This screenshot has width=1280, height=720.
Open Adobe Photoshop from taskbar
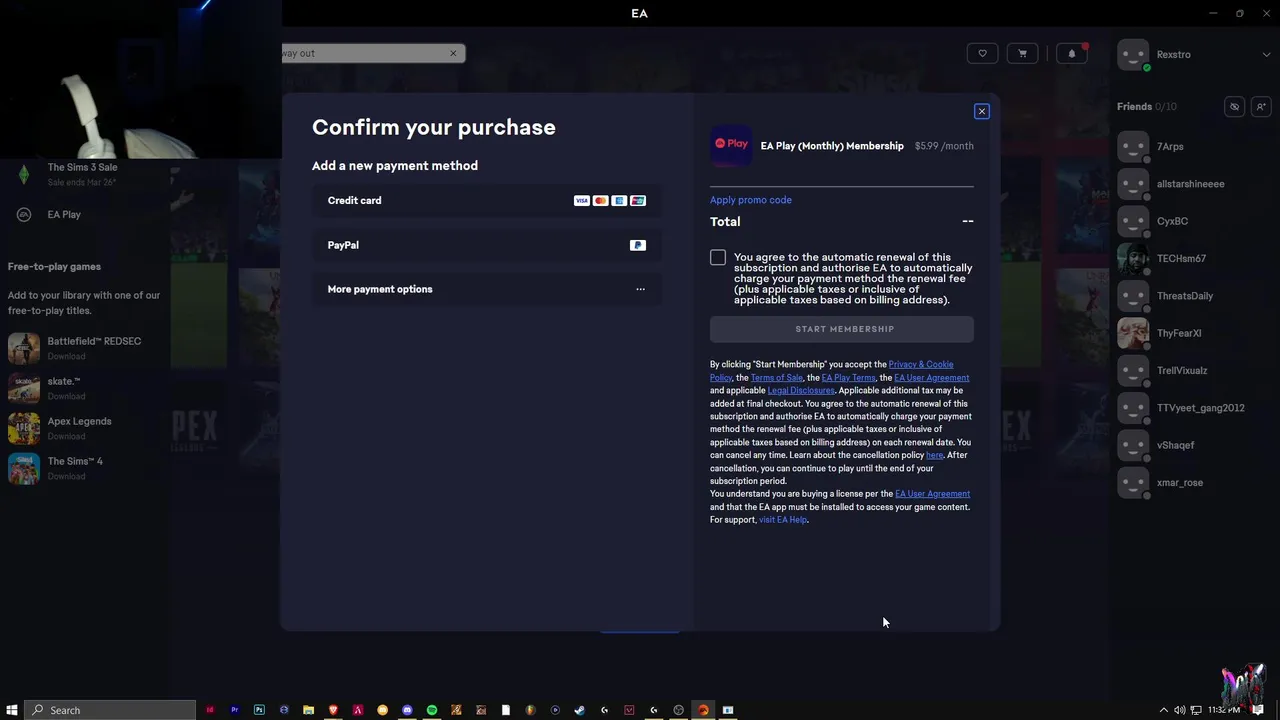pos(259,710)
